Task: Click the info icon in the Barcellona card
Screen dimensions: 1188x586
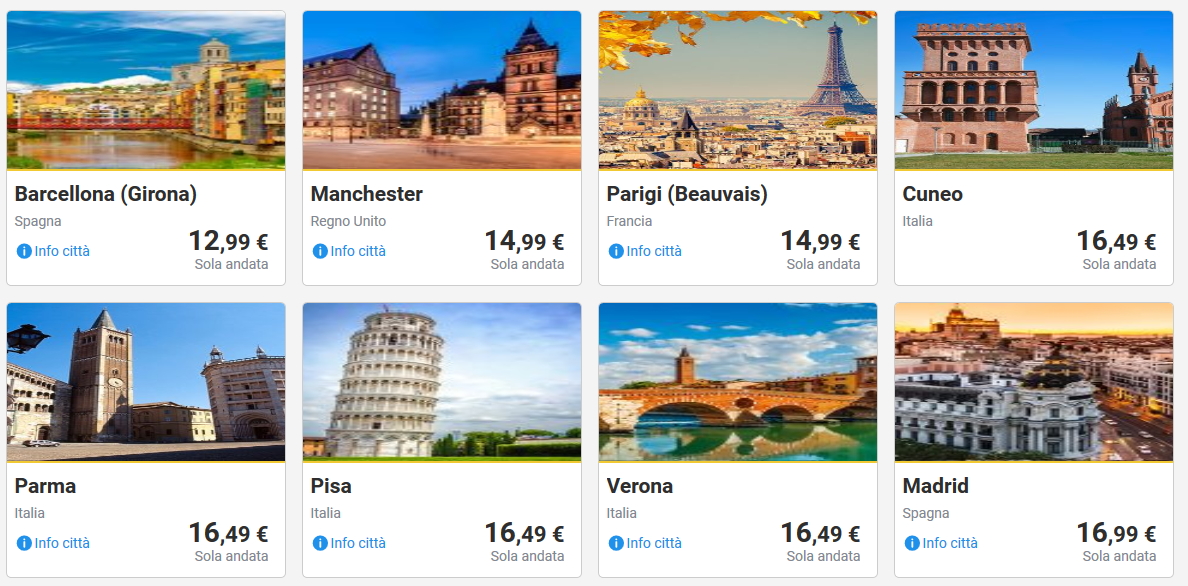Action: [24, 251]
